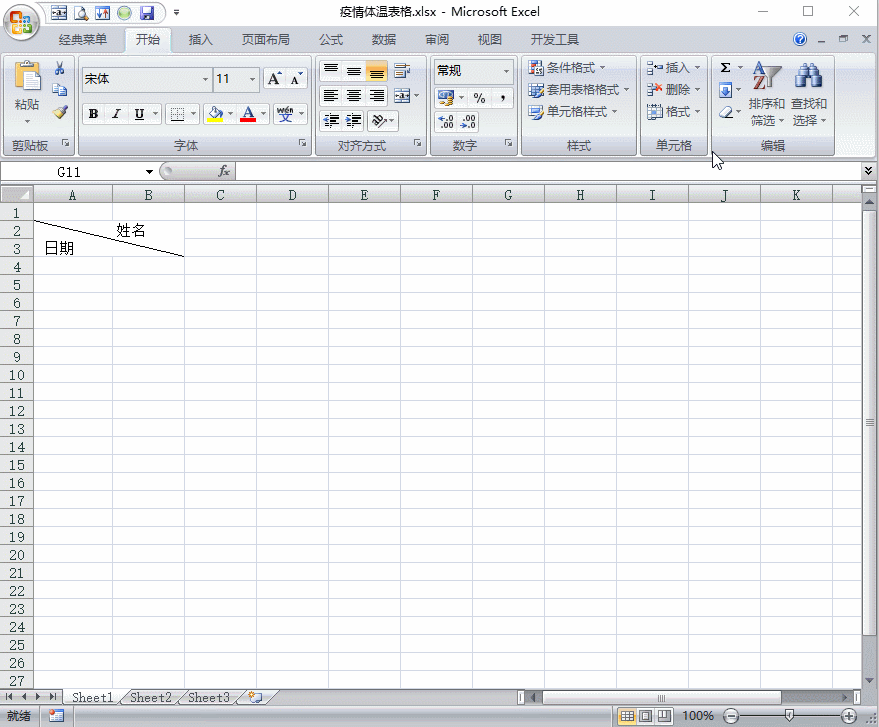Apply comma style number format
This screenshot has height=727, width=879.
click(503, 98)
